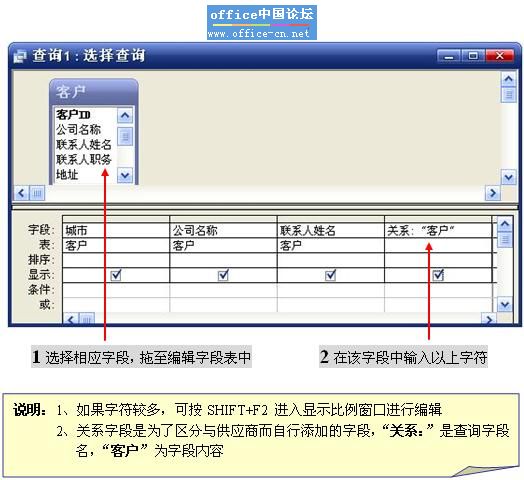The height and width of the screenshot is (480, 524).
Task: Close the 查询1 选择查询 window
Action: (x=500, y=55)
